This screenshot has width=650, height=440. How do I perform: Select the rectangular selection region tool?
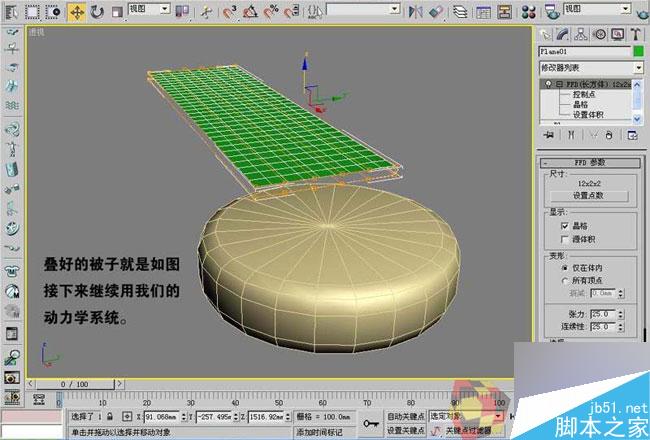pyautogui.click(x=32, y=12)
